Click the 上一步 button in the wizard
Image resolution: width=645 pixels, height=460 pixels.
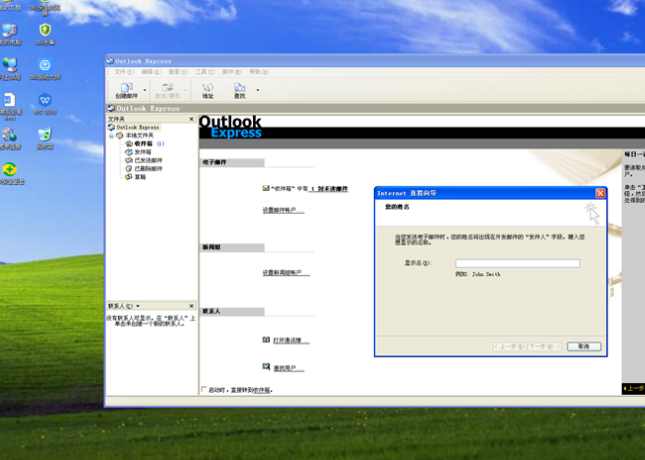[x=509, y=346]
